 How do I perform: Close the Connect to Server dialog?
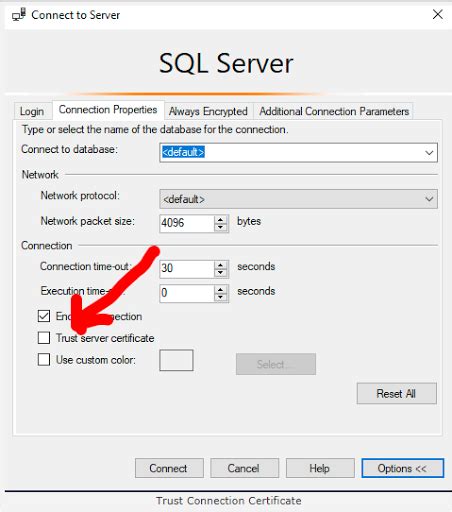click(x=438, y=14)
